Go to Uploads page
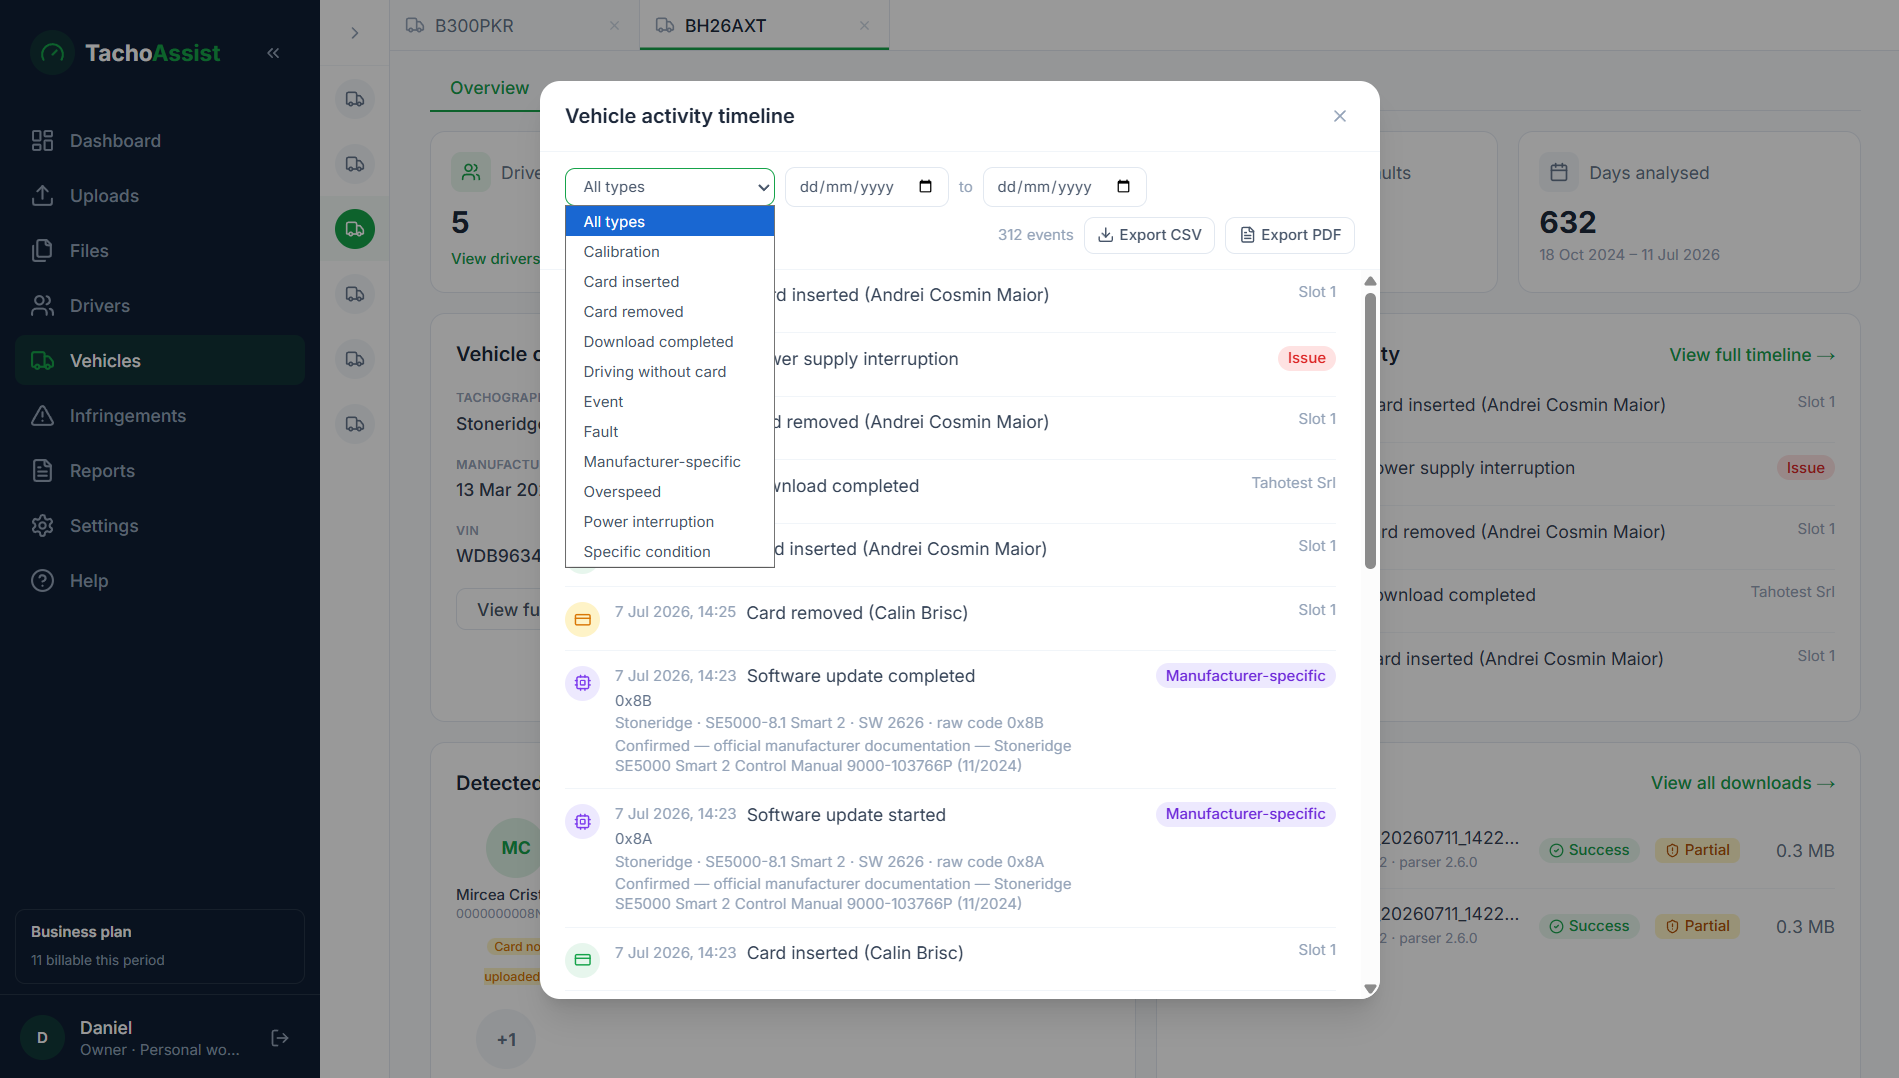 (x=160, y=196)
